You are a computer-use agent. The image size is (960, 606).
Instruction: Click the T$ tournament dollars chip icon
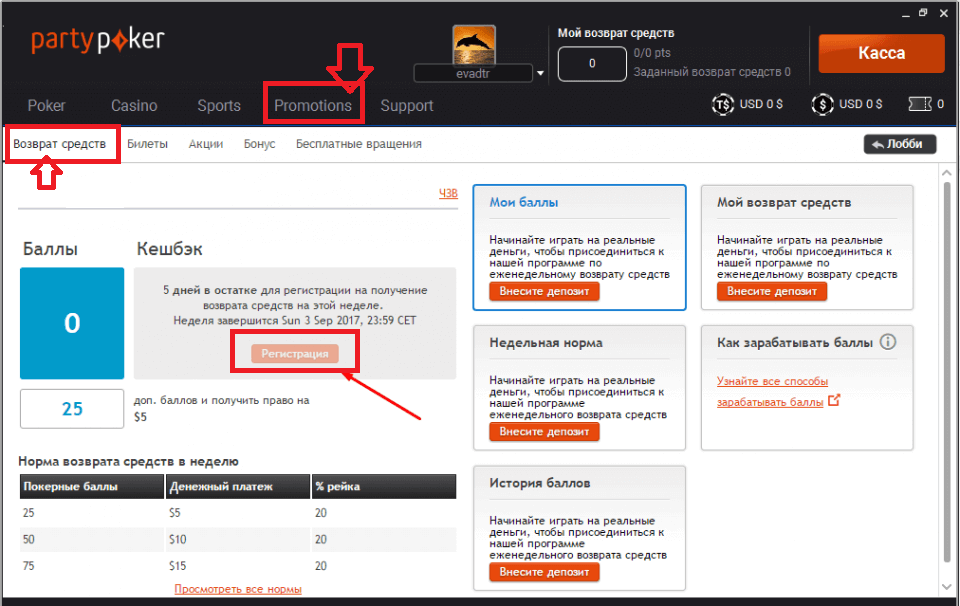click(722, 103)
